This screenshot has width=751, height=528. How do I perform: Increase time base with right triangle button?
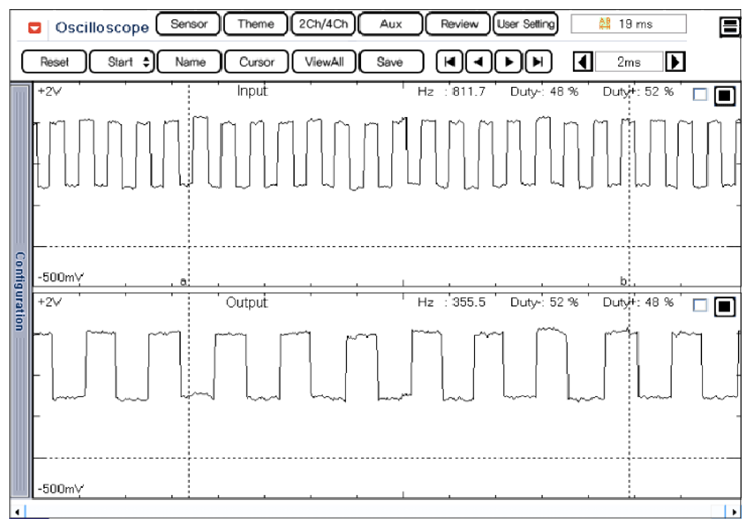point(675,62)
